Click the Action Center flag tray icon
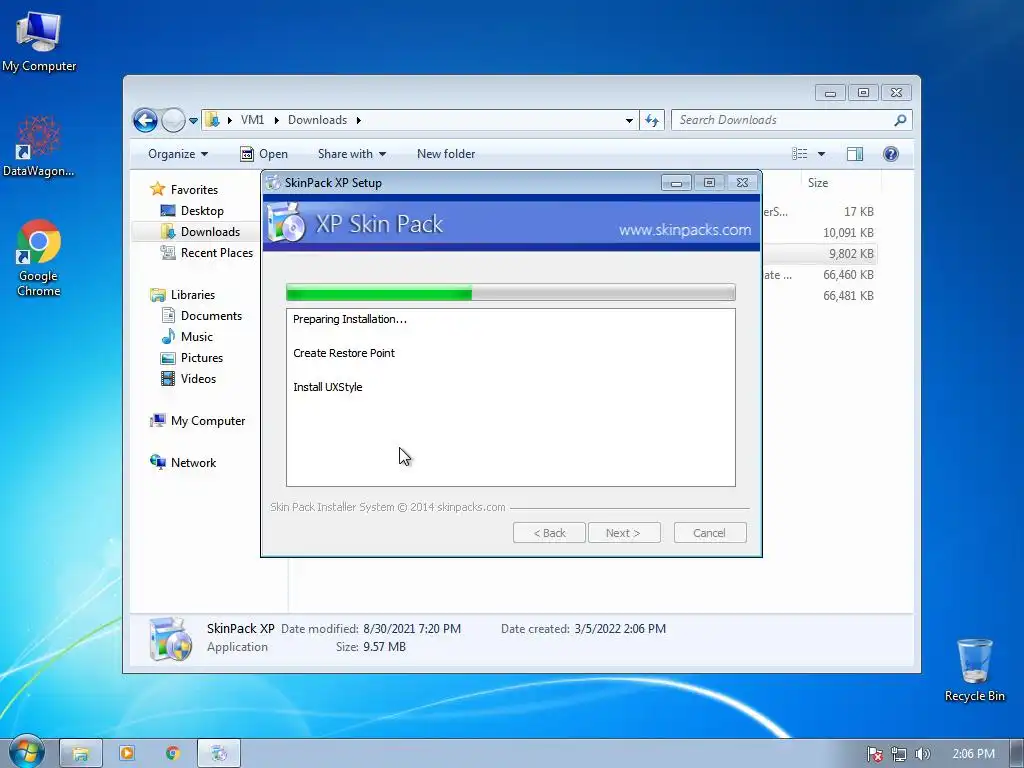 coord(874,754)
